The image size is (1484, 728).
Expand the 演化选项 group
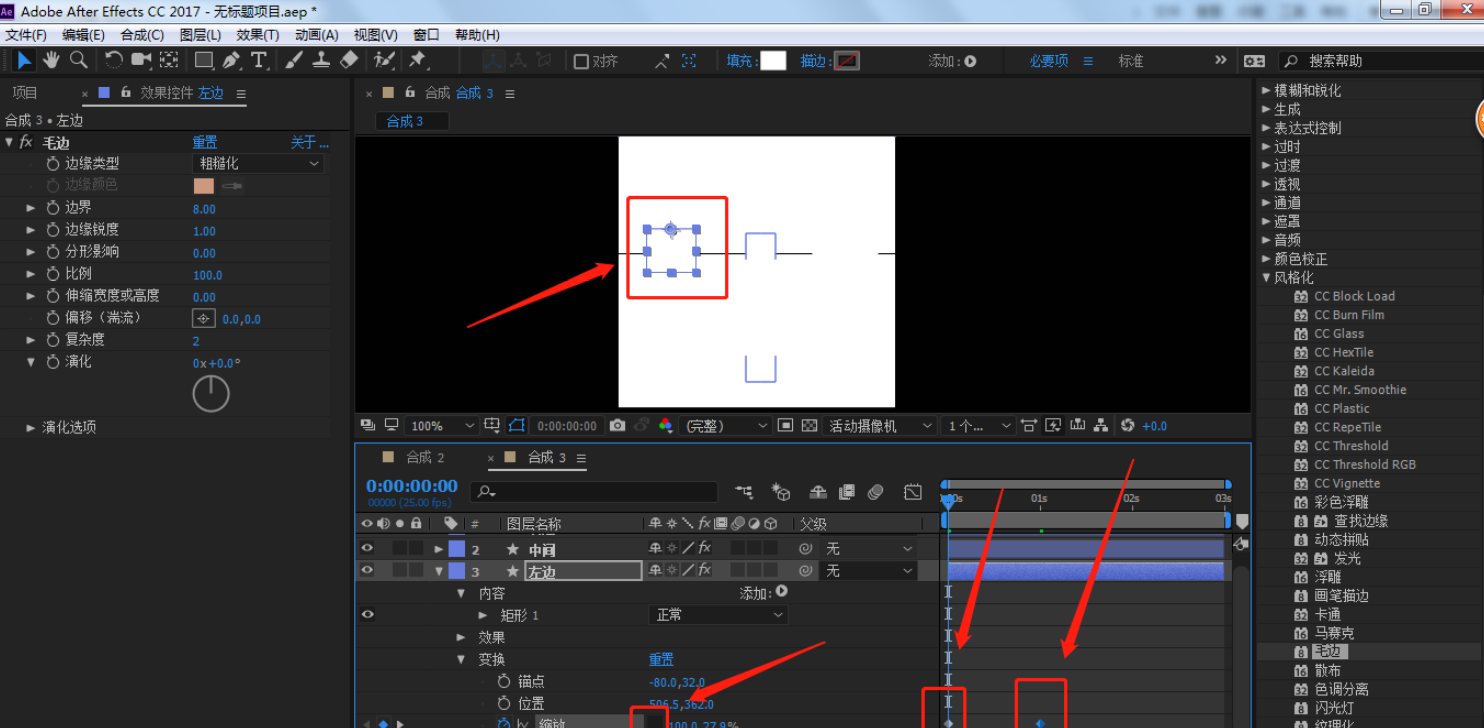coord(31,427)
